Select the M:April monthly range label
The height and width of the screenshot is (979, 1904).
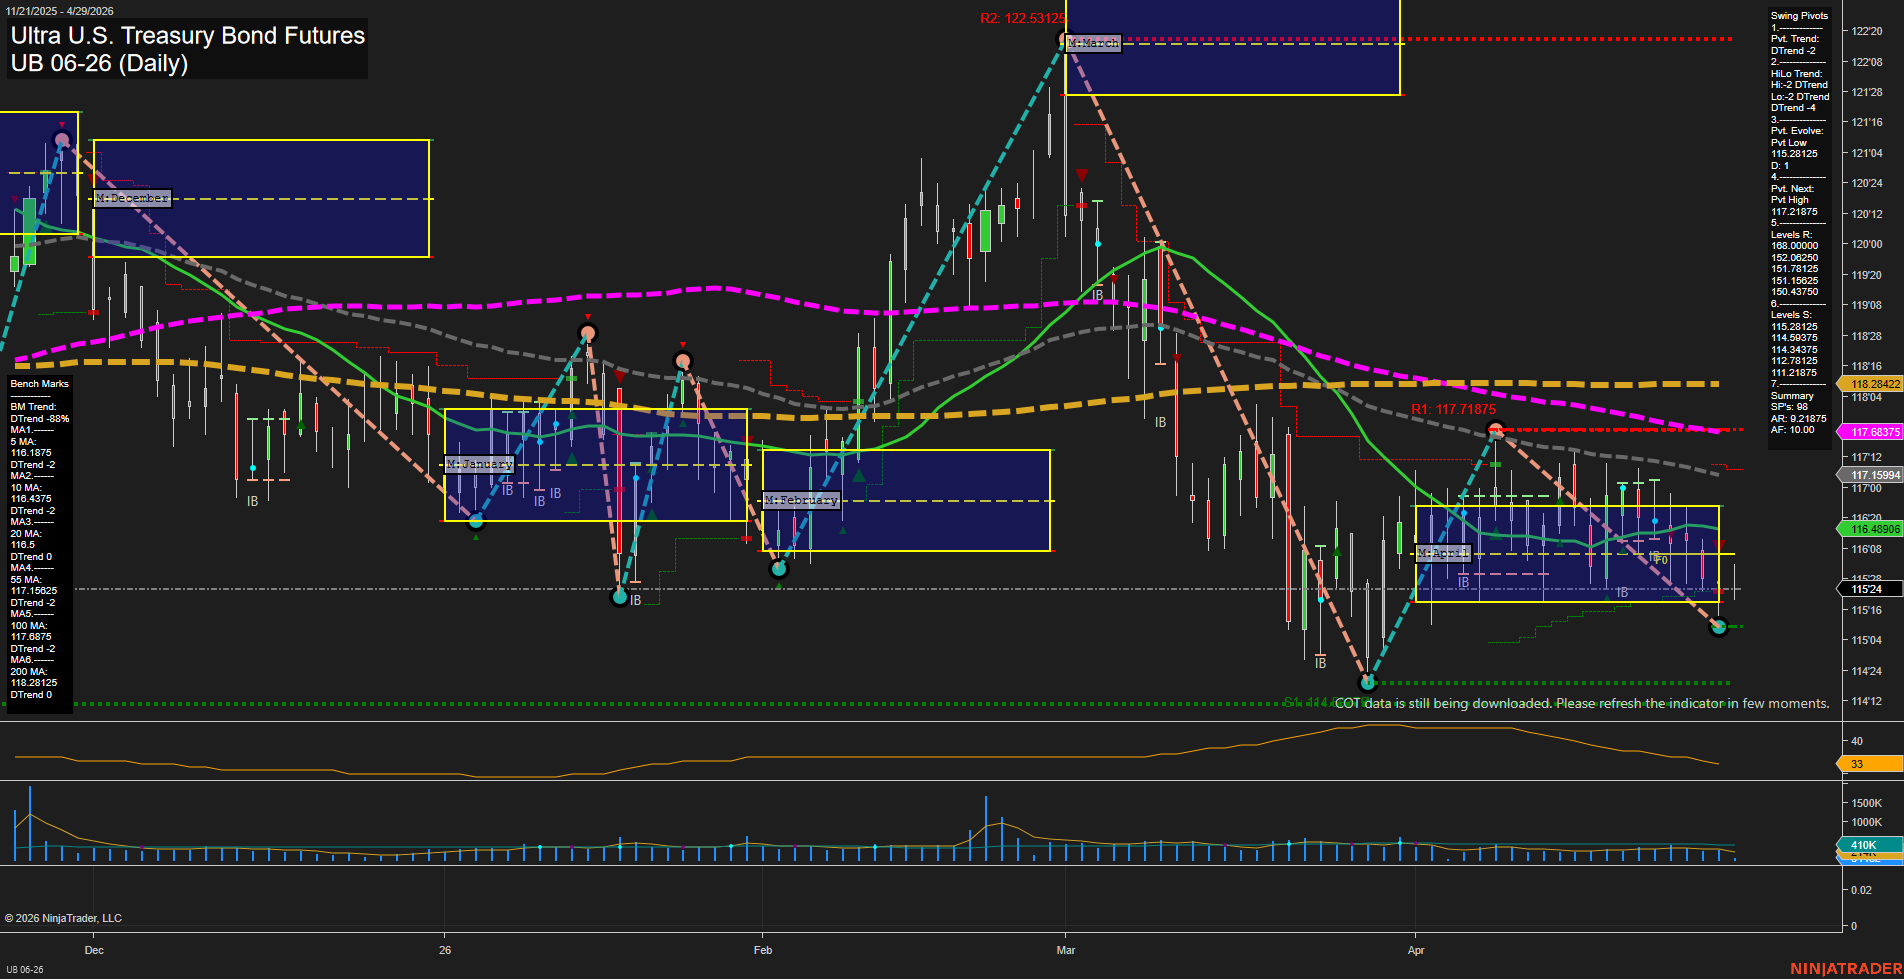coord(1443,553)
